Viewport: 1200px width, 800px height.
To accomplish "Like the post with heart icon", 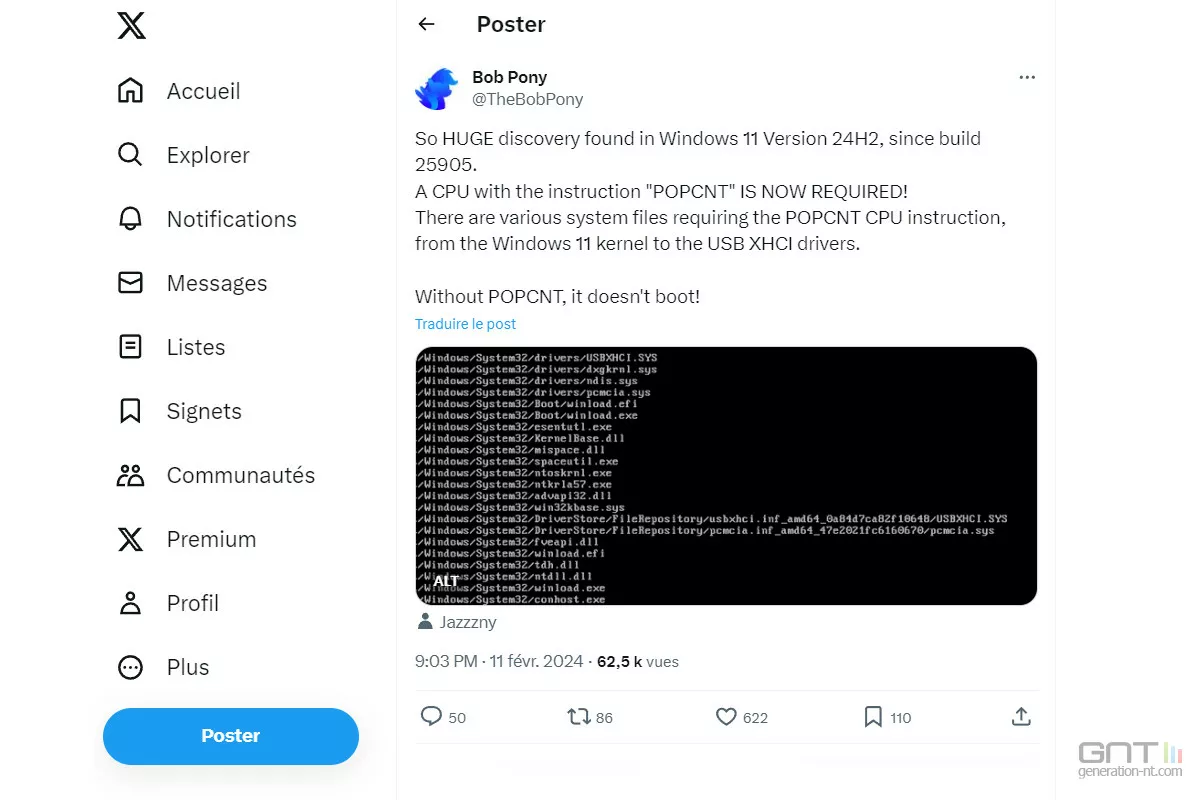I will pyautogui.click(x=726, y=716).
